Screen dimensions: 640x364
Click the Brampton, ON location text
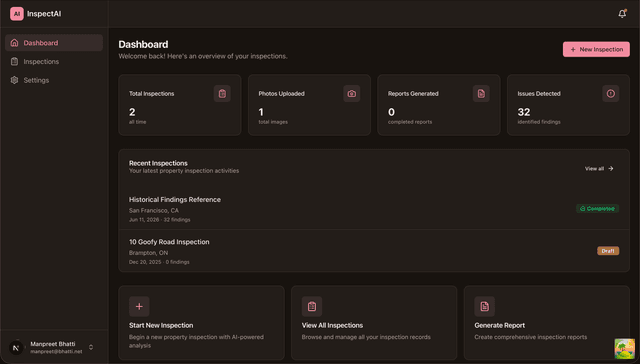click(149, 253)
